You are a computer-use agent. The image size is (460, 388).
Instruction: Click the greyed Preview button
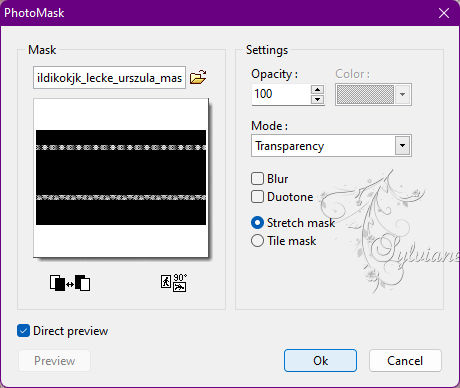coord(55,361)
